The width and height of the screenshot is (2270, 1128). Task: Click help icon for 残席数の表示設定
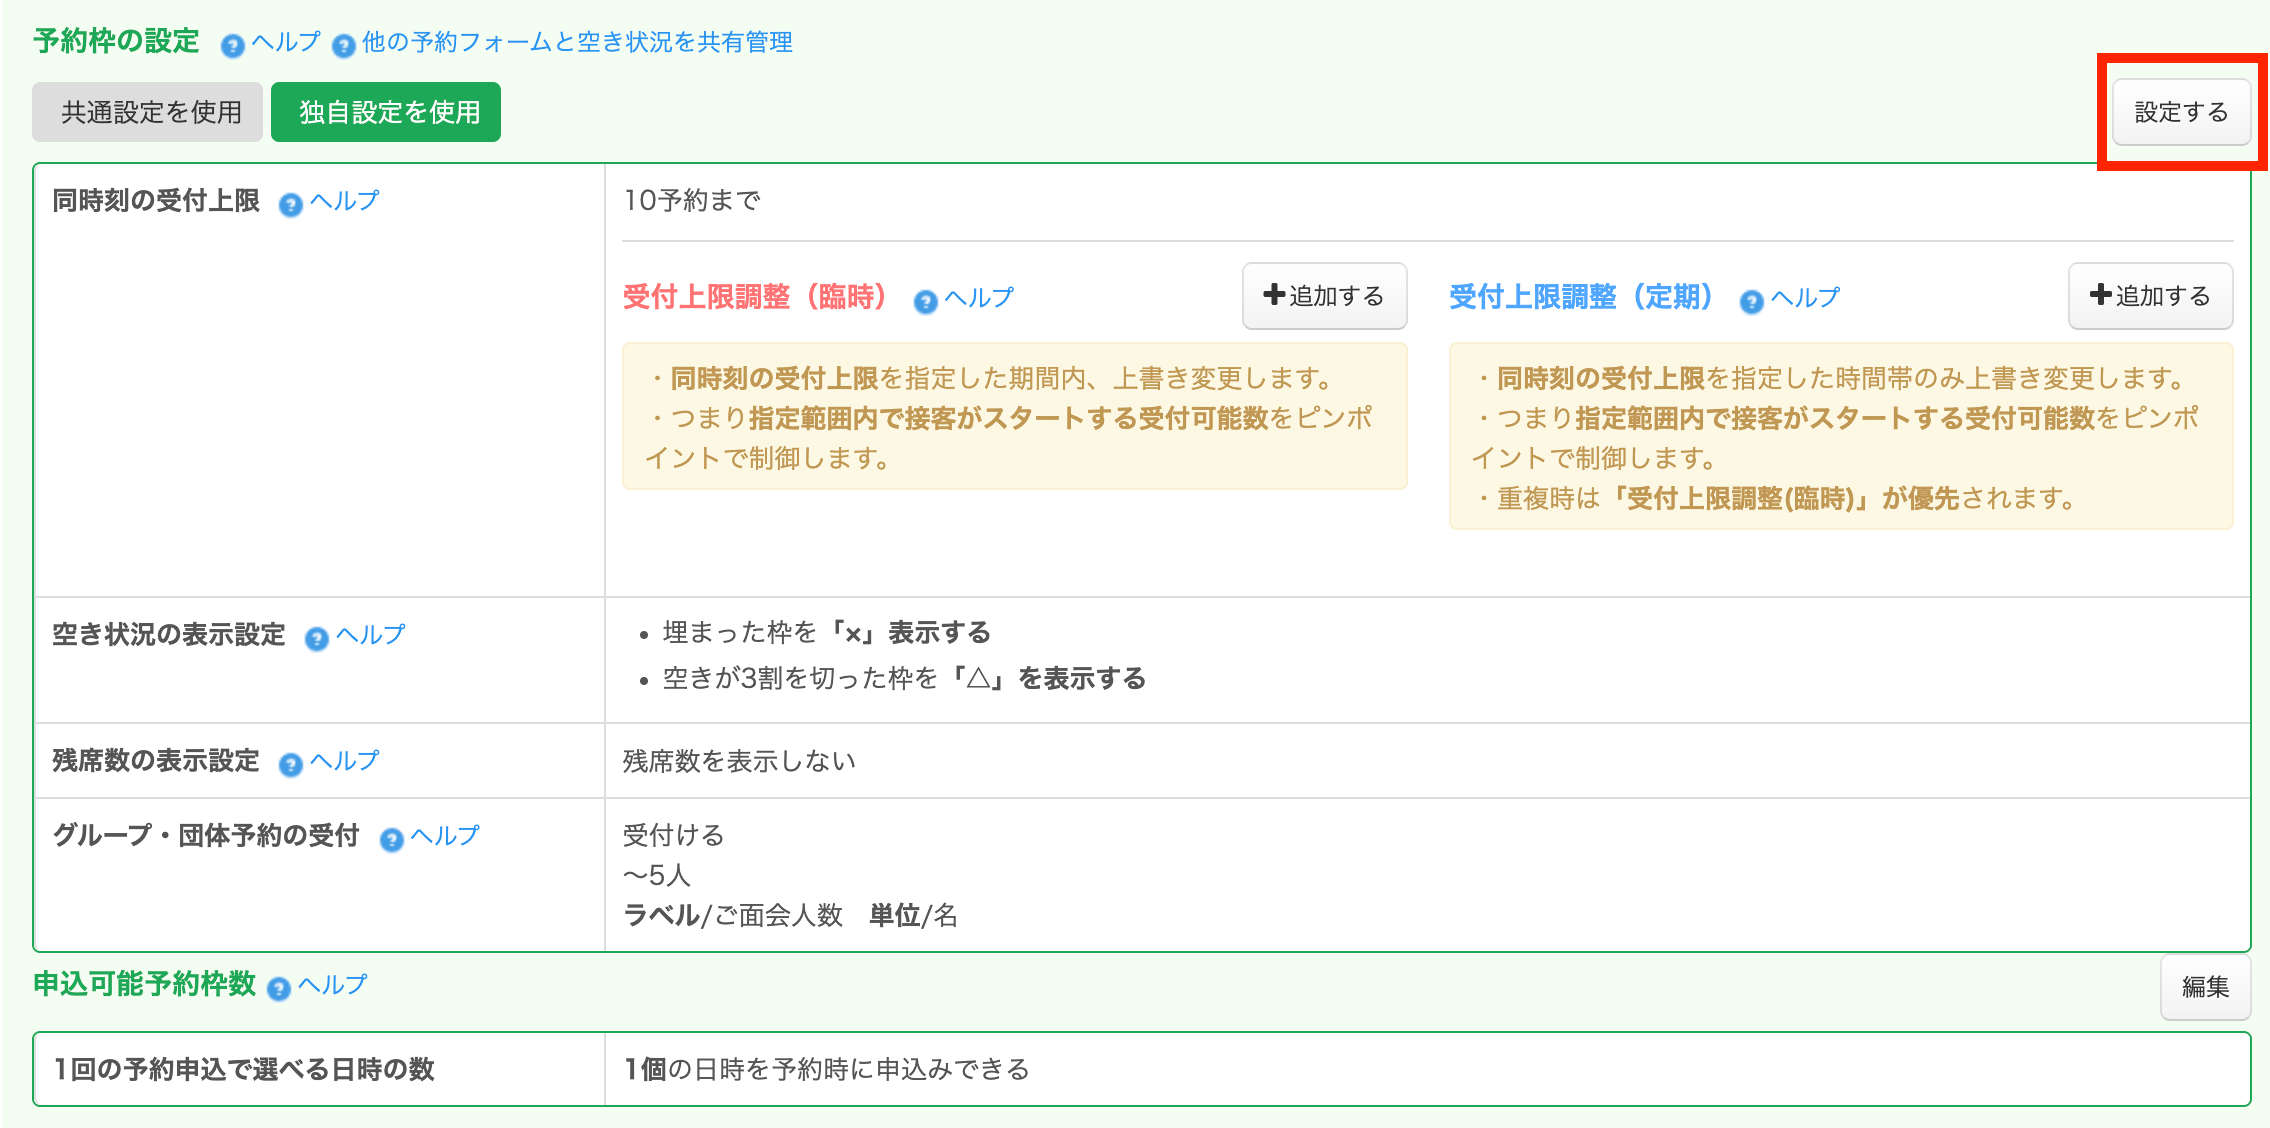tap(290, 765)
